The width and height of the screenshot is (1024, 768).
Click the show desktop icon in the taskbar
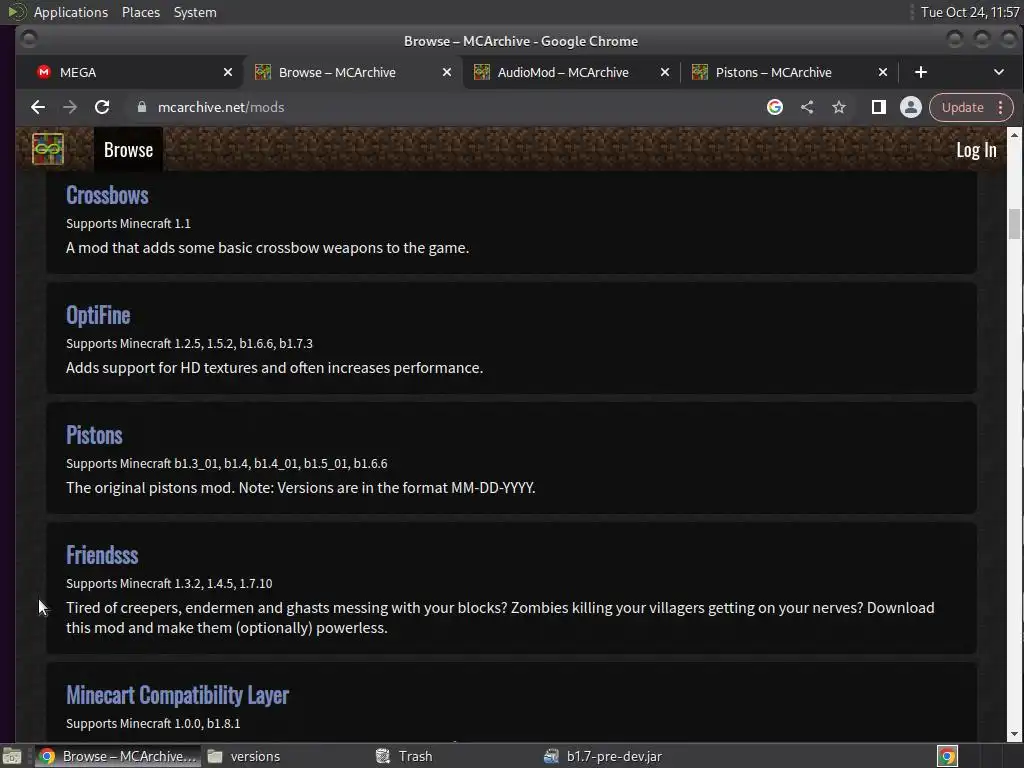[12, 756]
